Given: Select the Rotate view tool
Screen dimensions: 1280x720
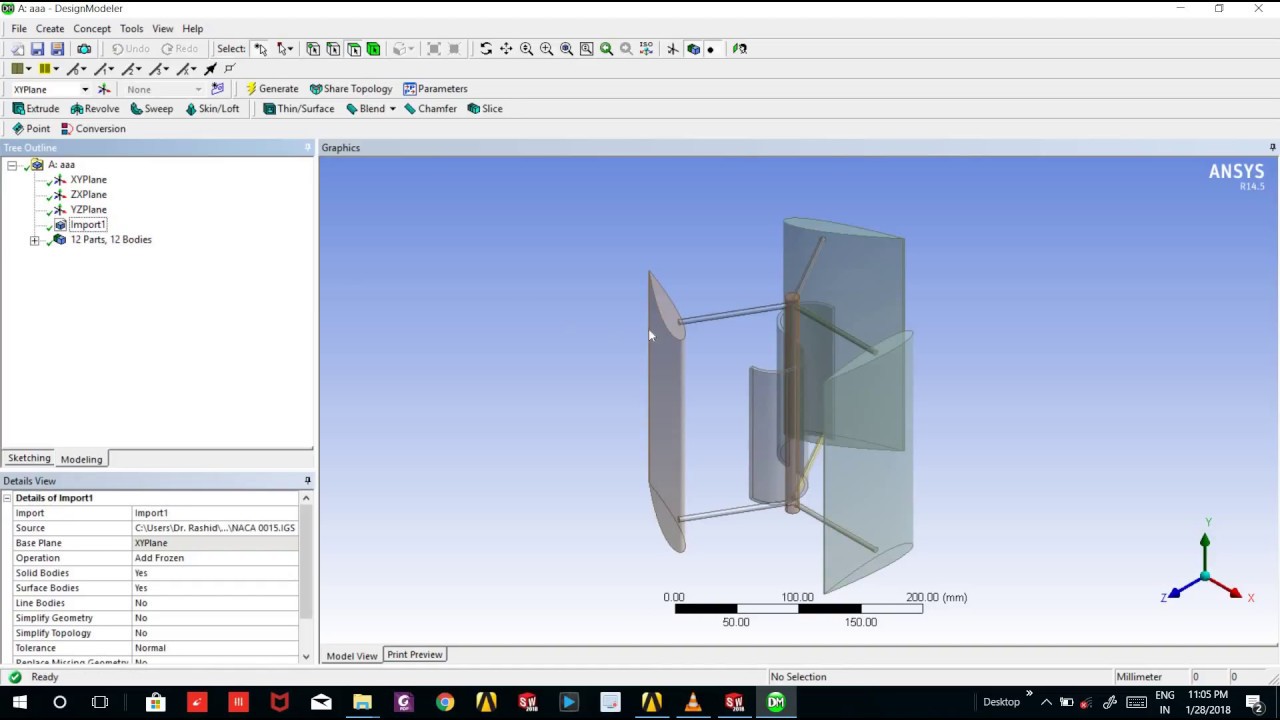Looking at the screenshot, I should coord(486,48).
